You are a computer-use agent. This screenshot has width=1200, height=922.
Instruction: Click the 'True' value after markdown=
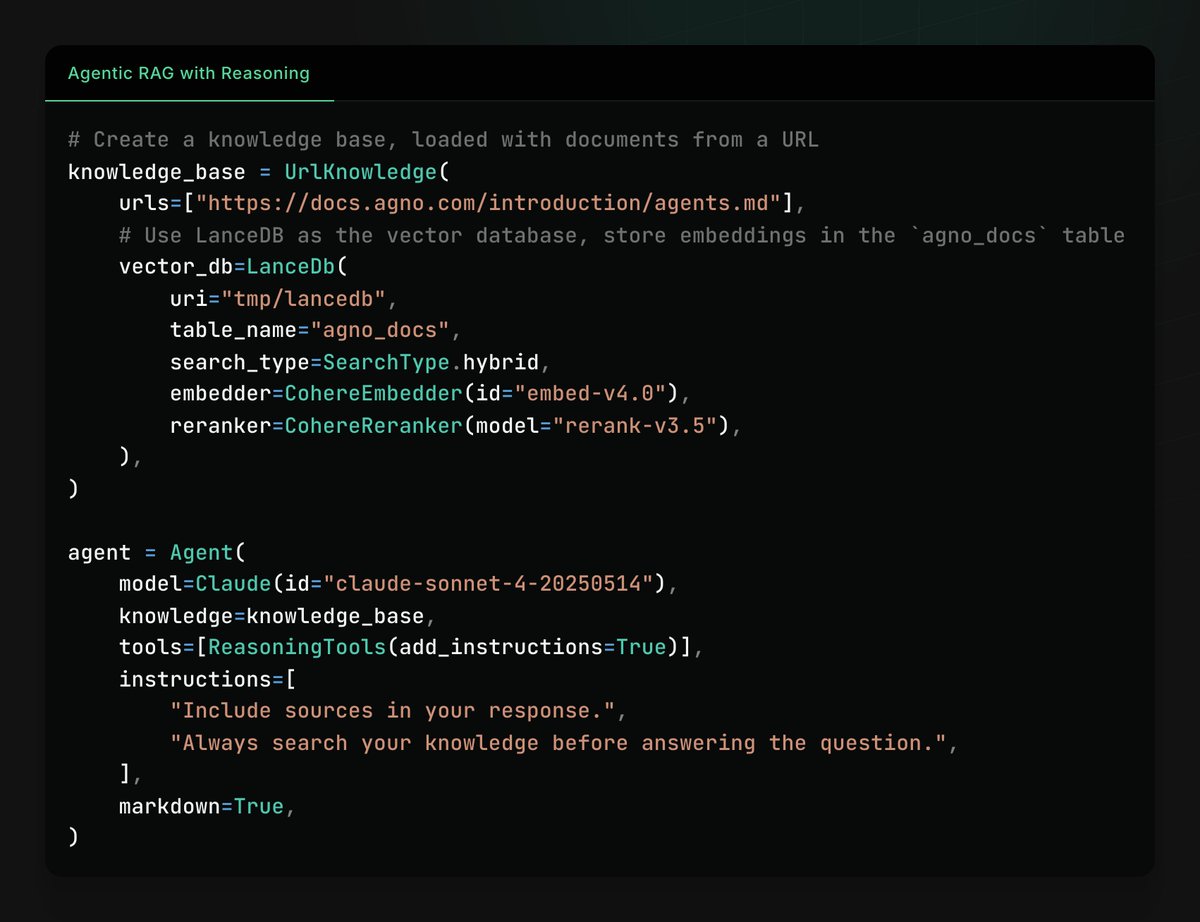click(259, 806)
